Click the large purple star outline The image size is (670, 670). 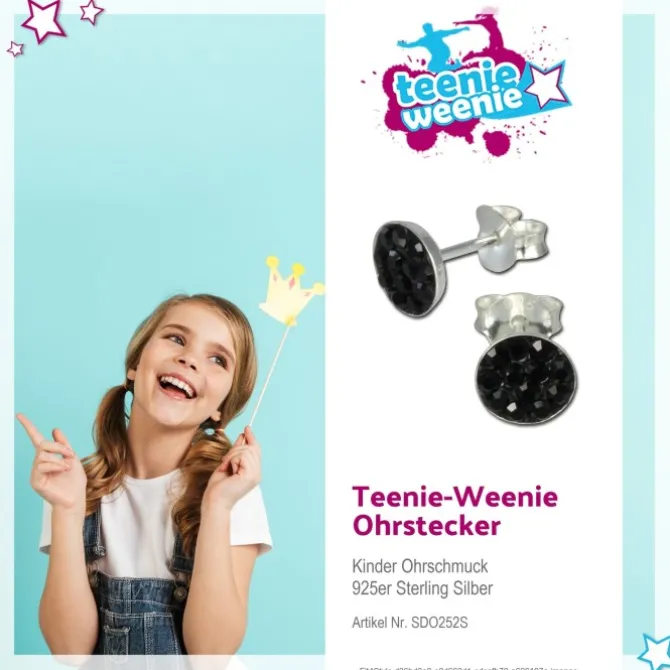44,20
